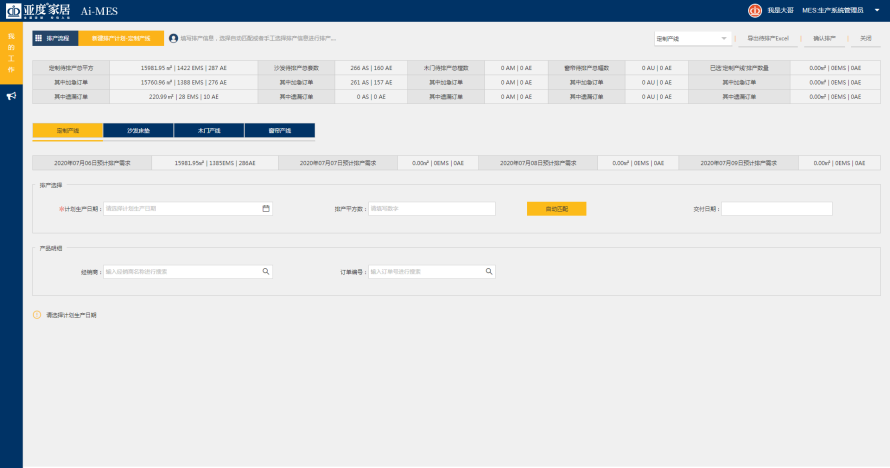
Task: Switch to the 沙发床垫 tab
Action: click(138, 130)
